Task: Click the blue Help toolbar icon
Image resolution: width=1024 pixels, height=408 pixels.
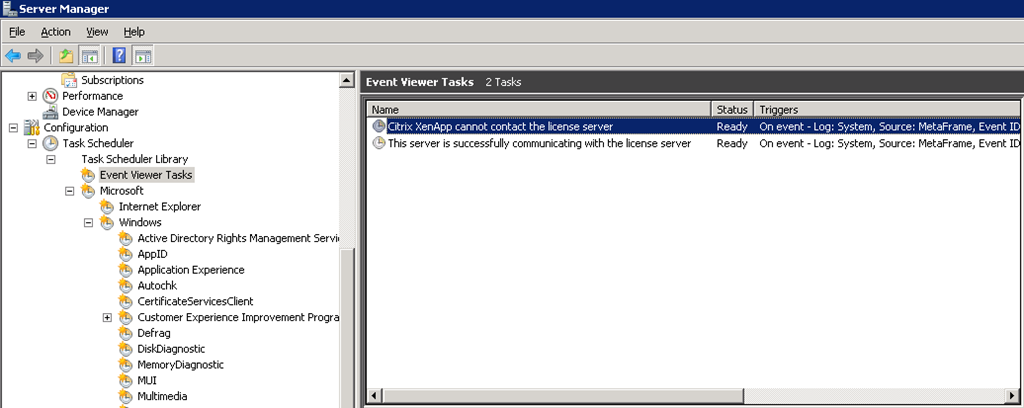Action: click(x=119, y=56)
